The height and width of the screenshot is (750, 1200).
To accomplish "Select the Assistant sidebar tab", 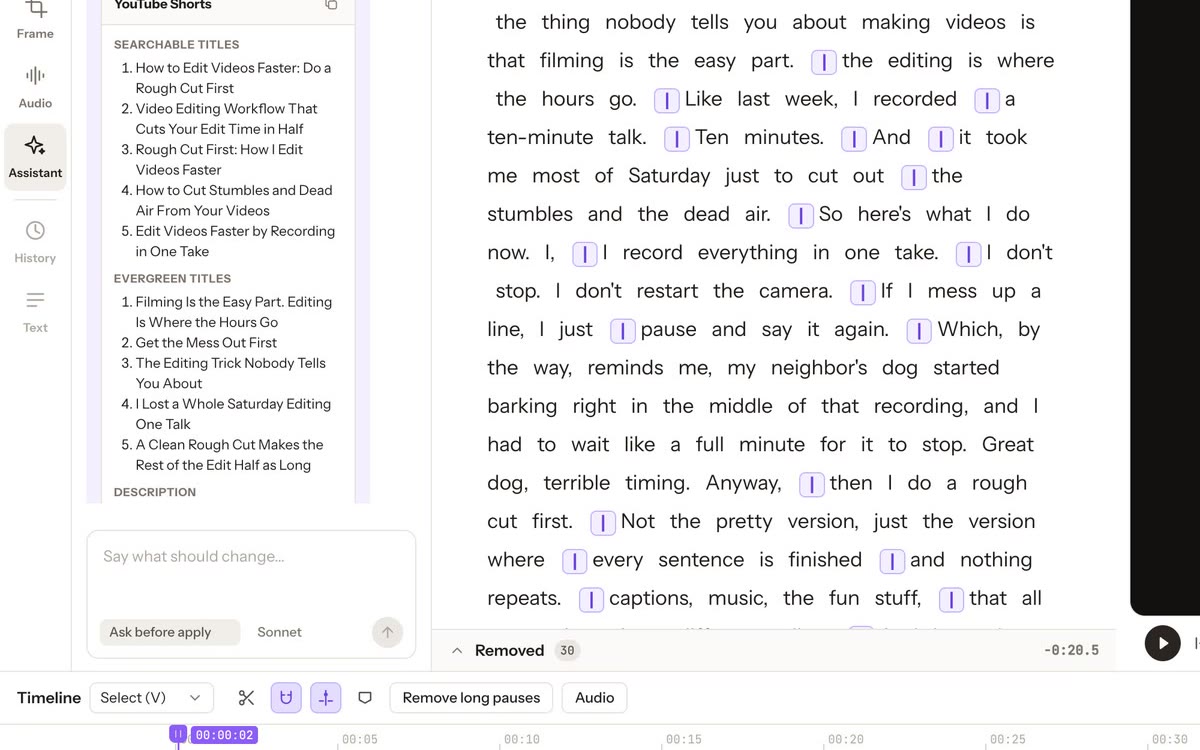I will point(35,157).
